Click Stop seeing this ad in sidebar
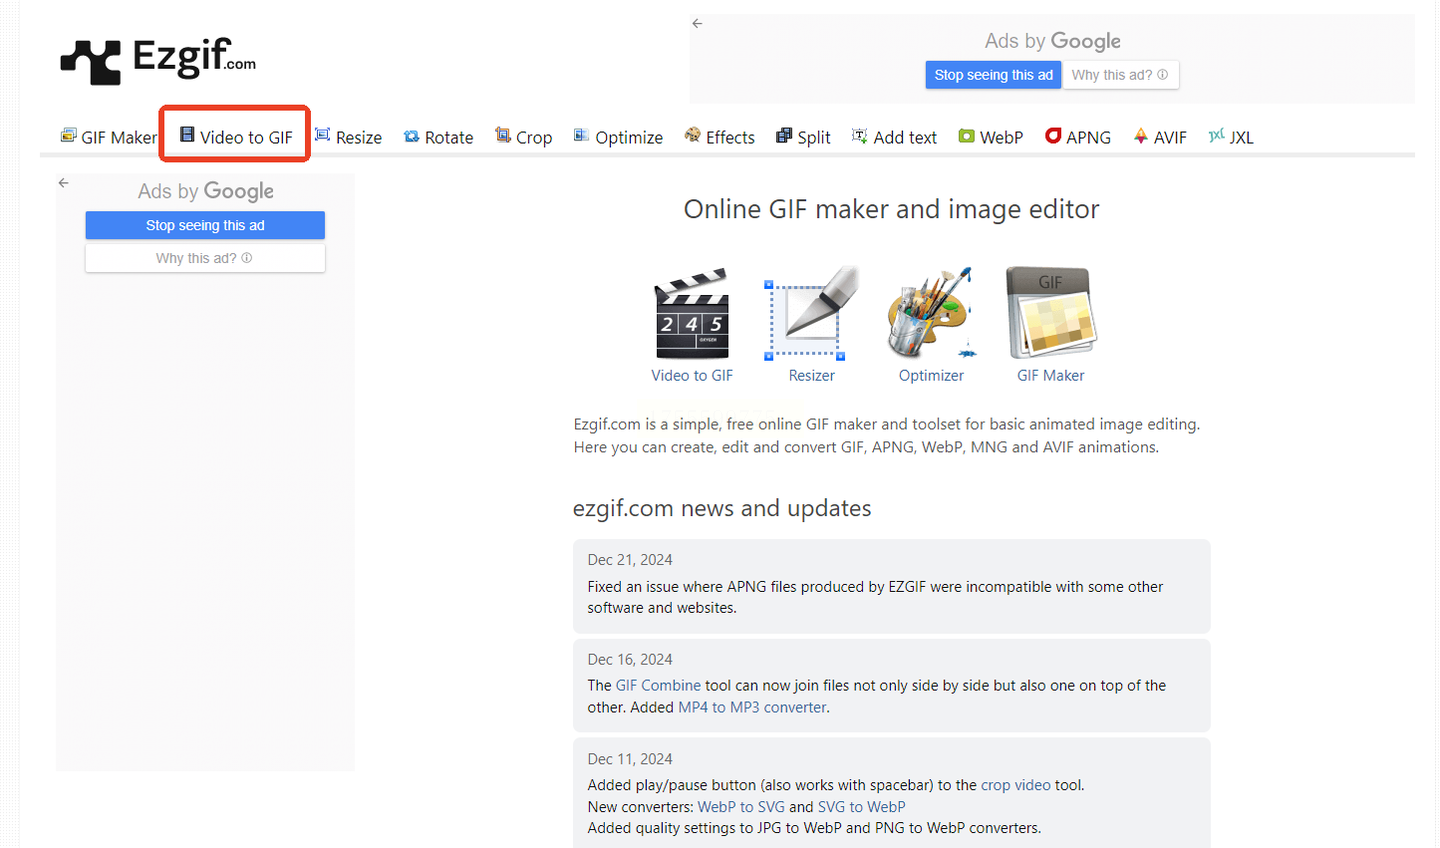1440x848 pixels. pos(205,225)
